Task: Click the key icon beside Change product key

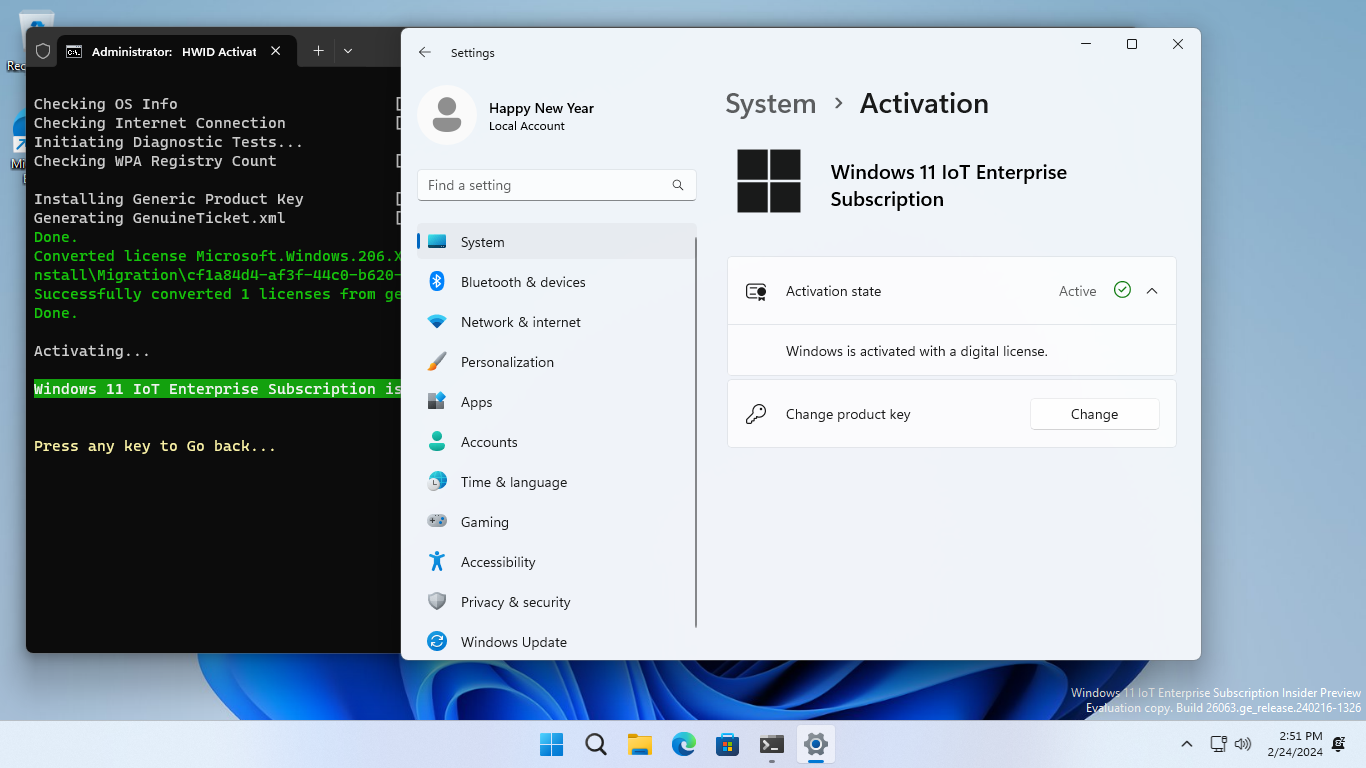Action: click(x=756, y=414)
